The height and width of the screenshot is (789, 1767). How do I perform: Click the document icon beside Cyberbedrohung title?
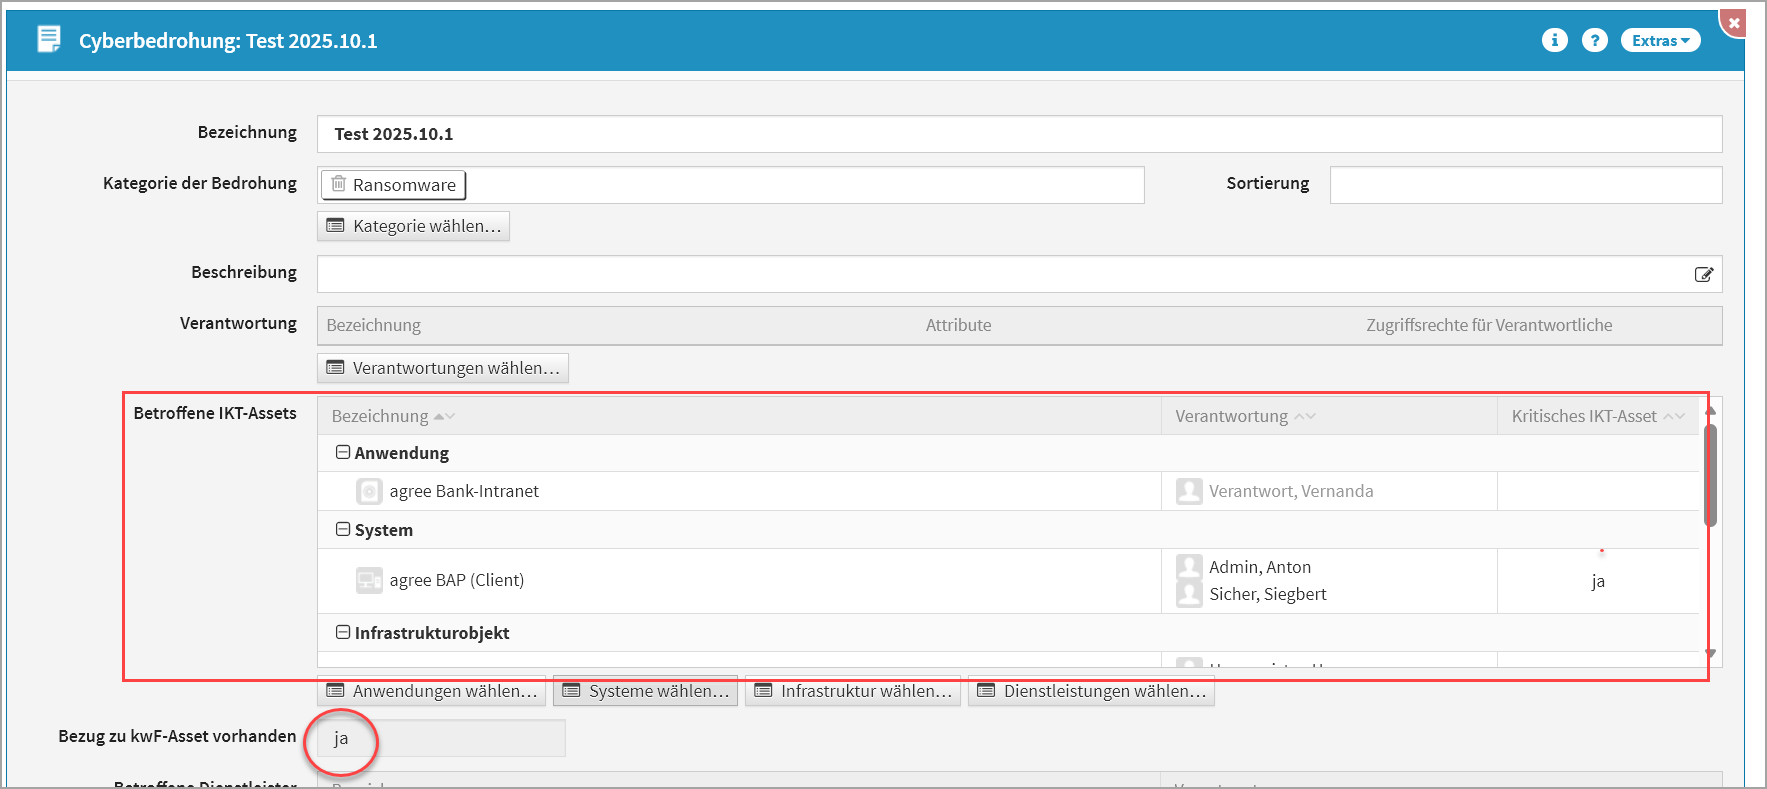pos(48,40)
